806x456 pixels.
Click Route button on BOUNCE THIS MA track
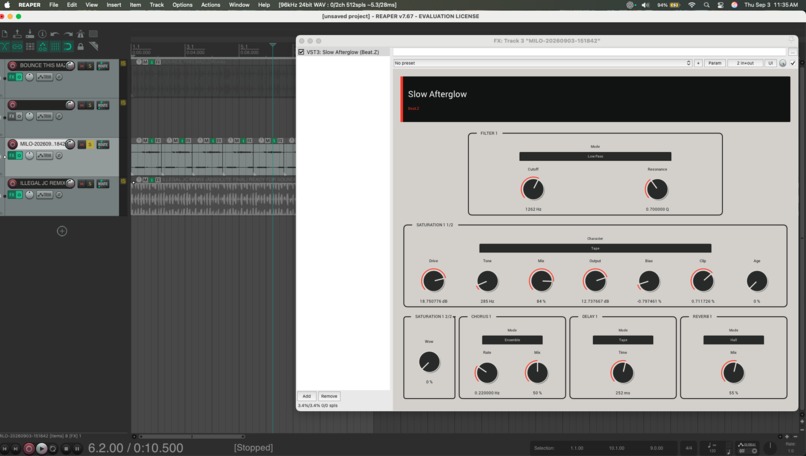point(103,66)
